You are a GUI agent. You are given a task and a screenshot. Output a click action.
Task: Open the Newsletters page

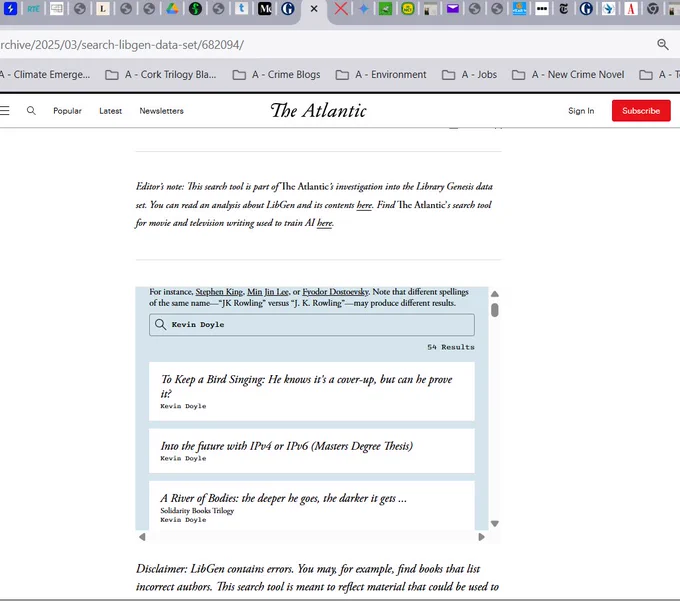point(161,111)
